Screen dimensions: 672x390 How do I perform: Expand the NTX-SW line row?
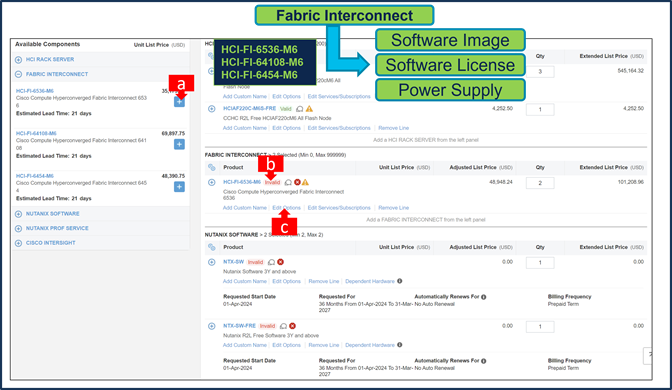point(212,262)
